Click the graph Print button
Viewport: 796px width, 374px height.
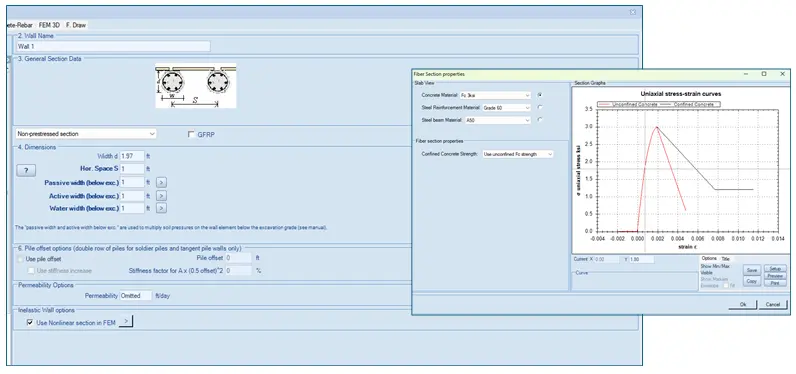(x=775, y=283)
